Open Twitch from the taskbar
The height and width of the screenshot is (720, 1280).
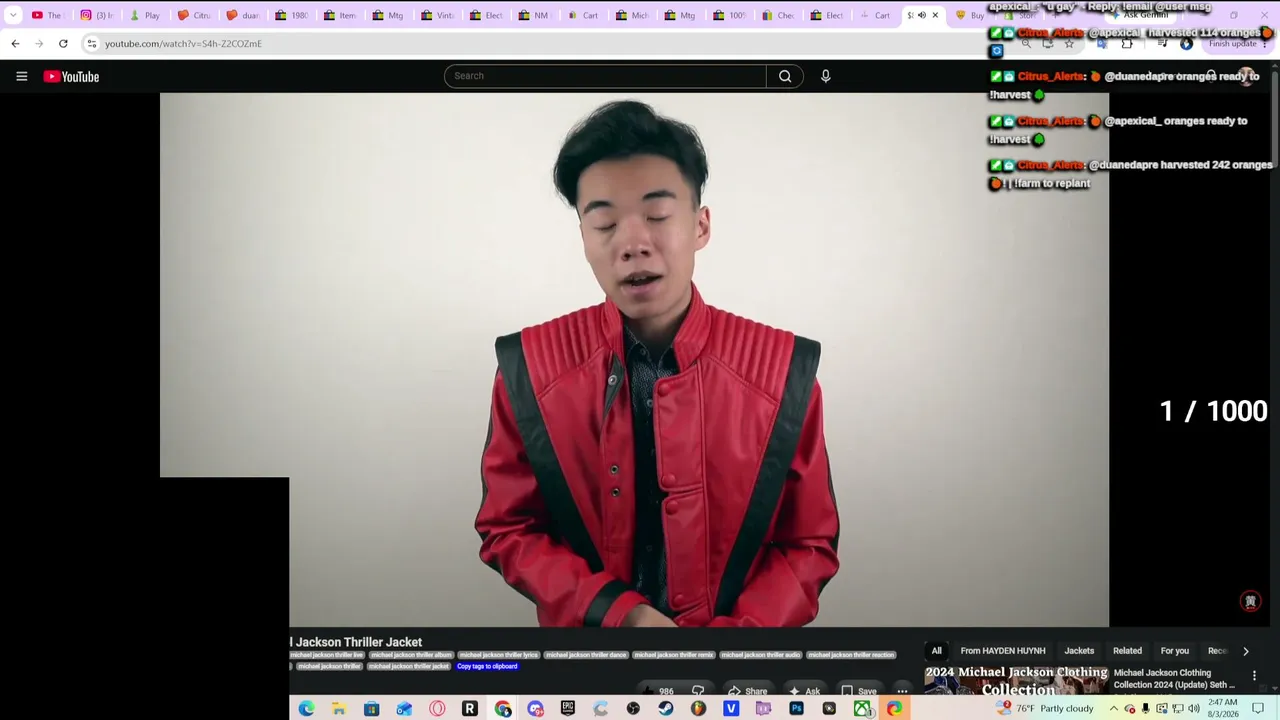(764, 709)
